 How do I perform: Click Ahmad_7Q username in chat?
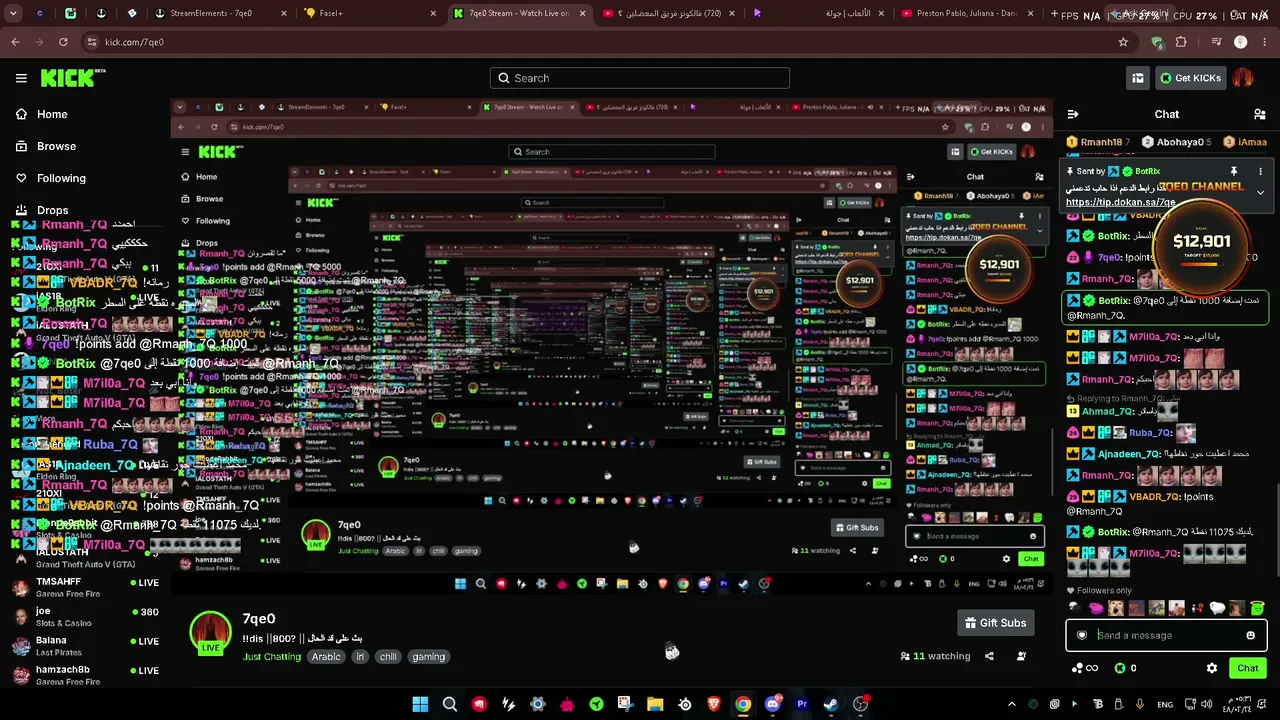click(1107, 411)
